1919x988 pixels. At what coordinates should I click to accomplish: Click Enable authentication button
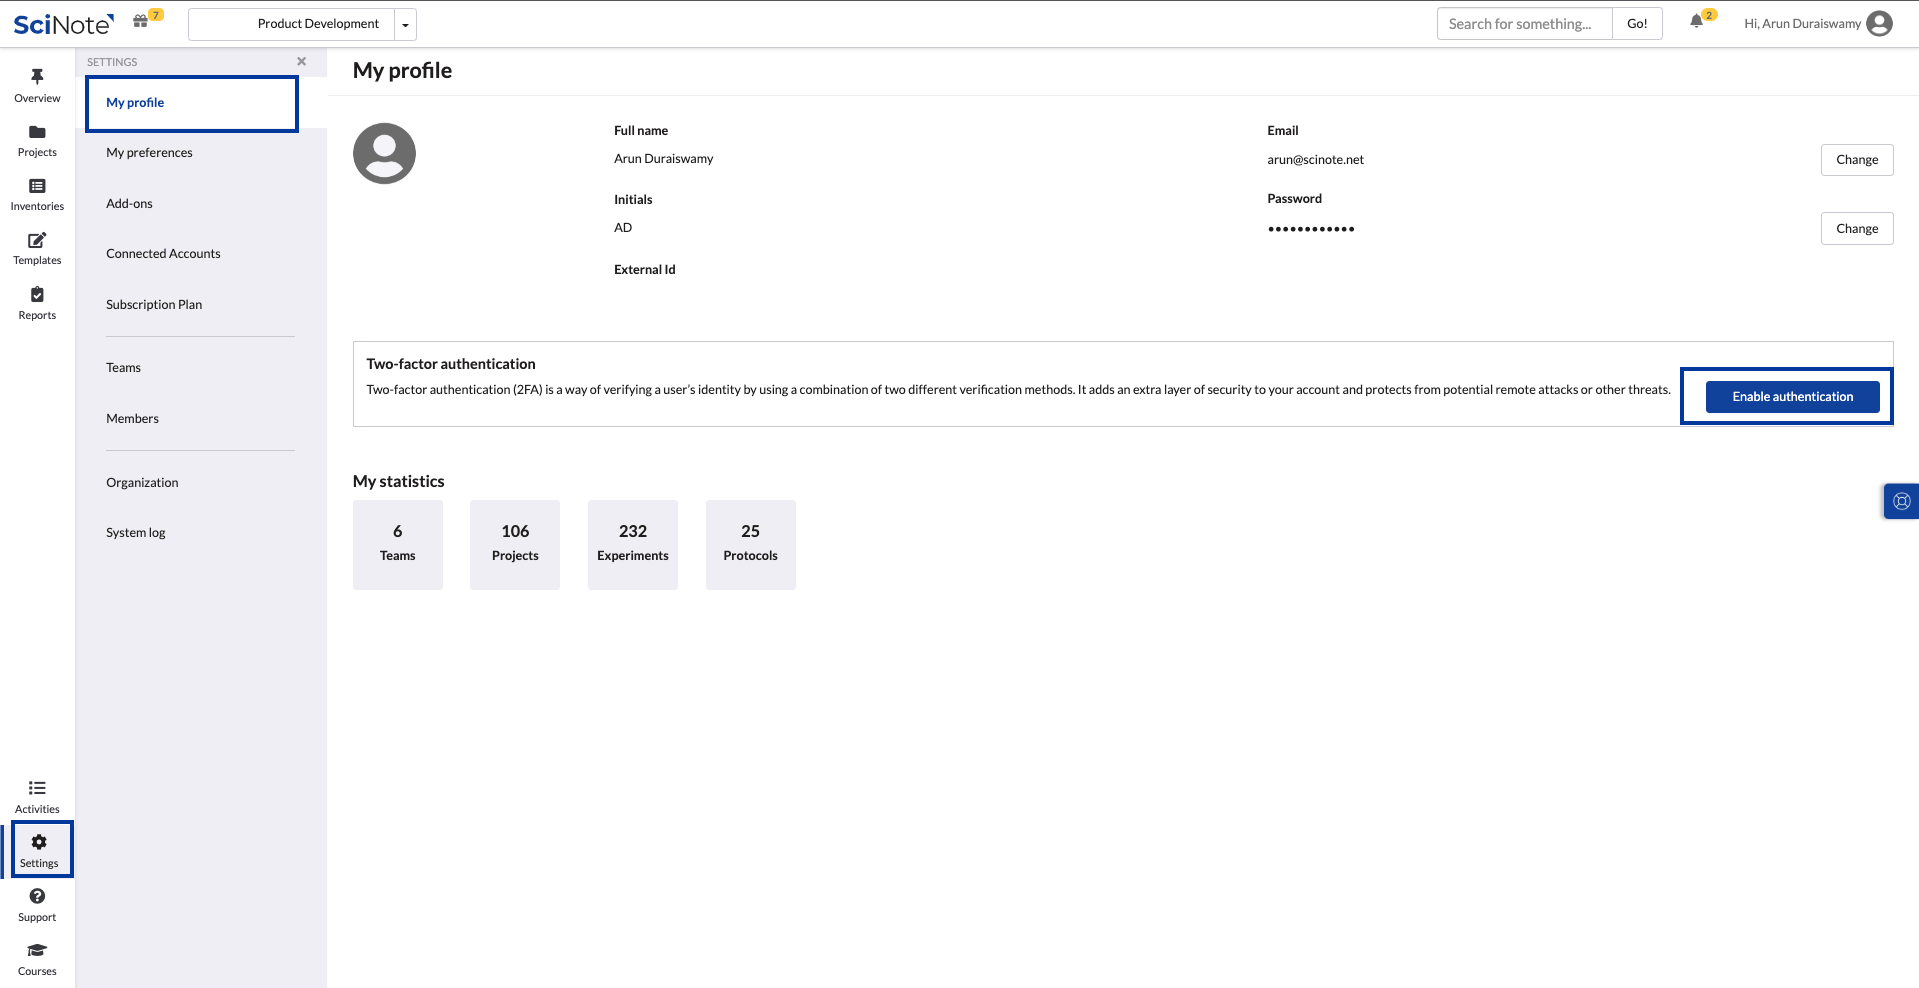point(1792,397)
